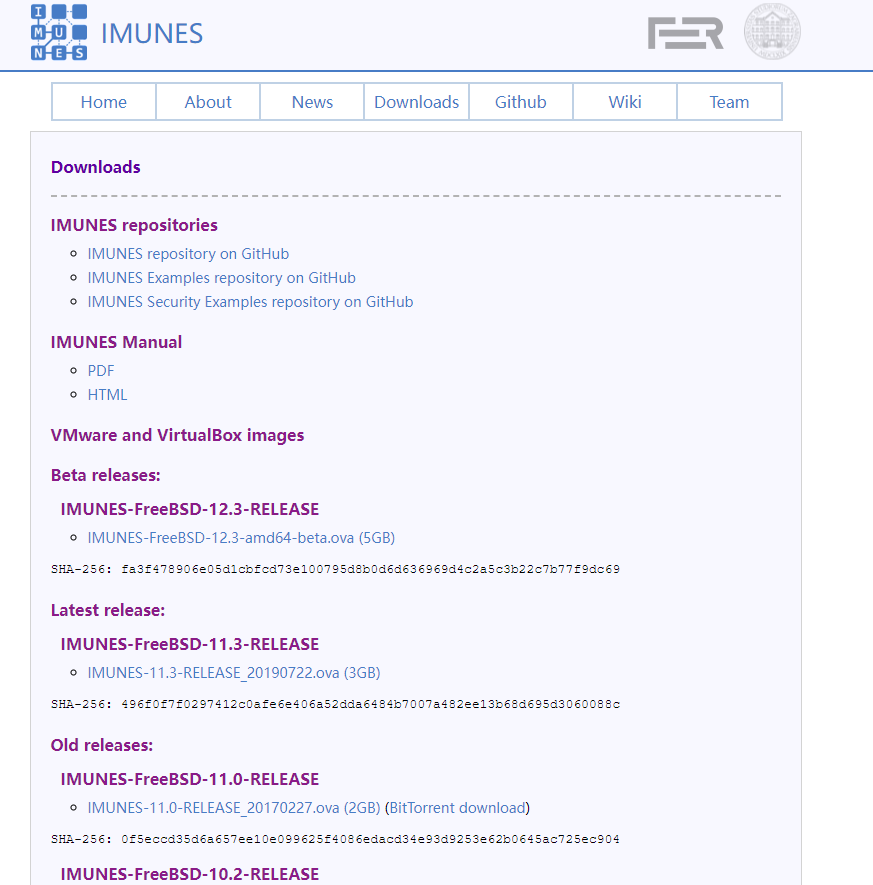Screen dimensions: 873x885
Task: Click the IMUNES Manual heading
Action: (x=116, y=342)
